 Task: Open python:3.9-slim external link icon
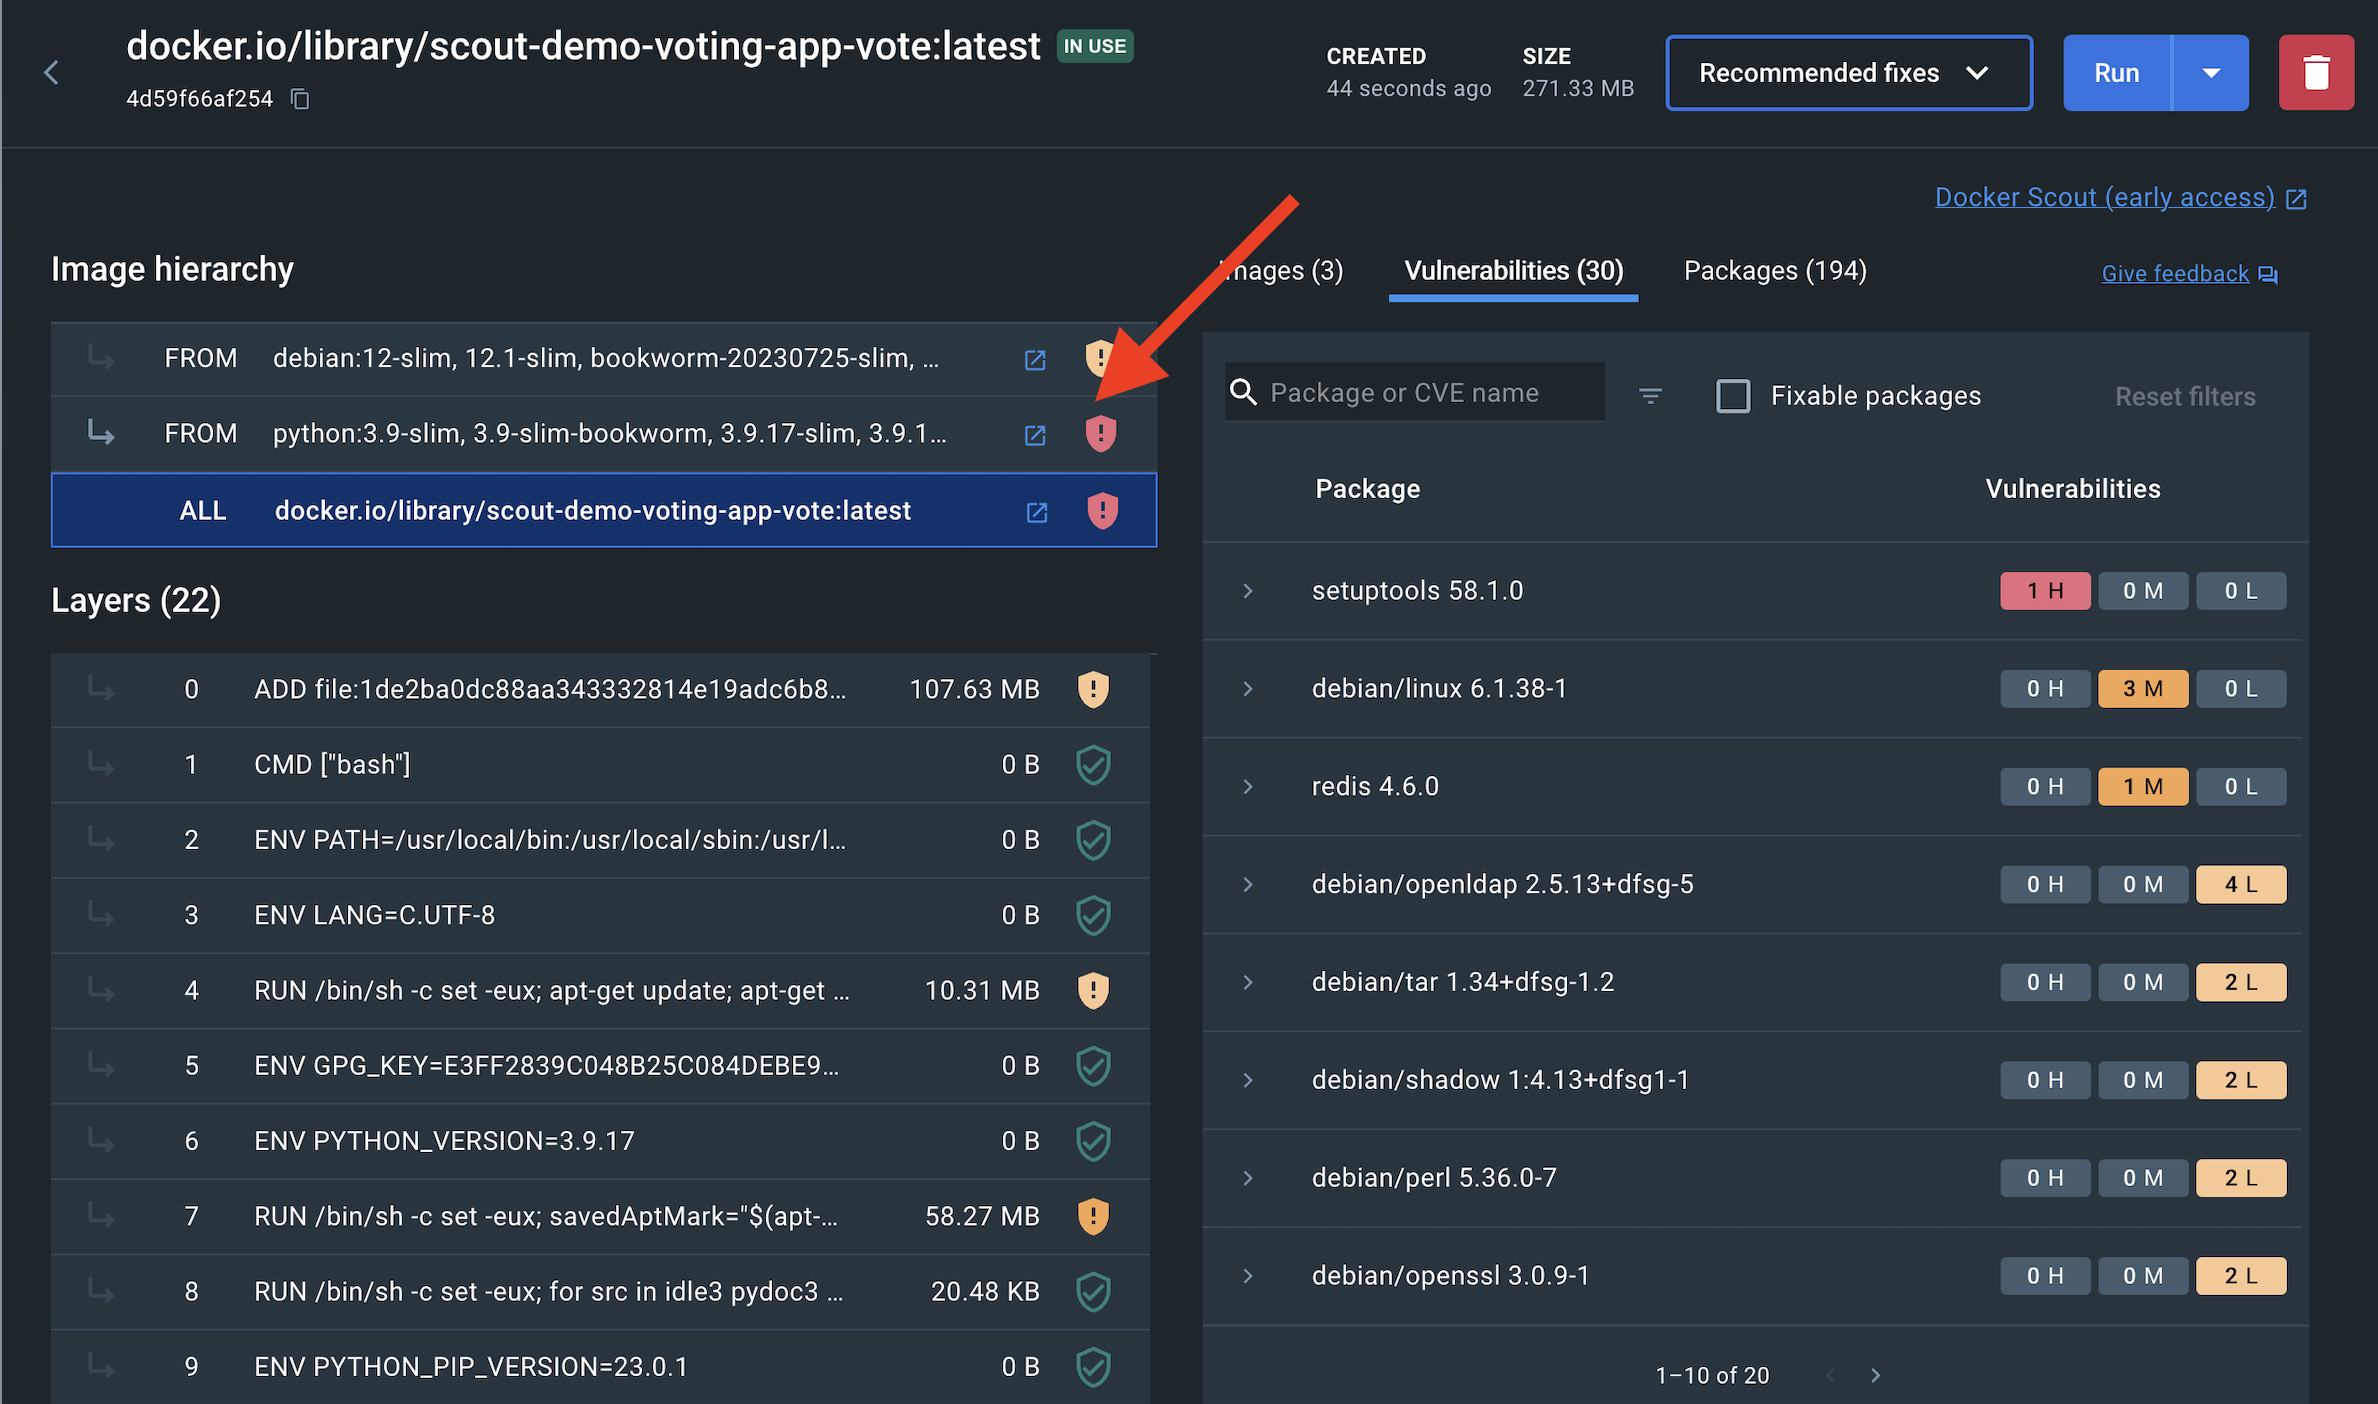(1035, 435)
